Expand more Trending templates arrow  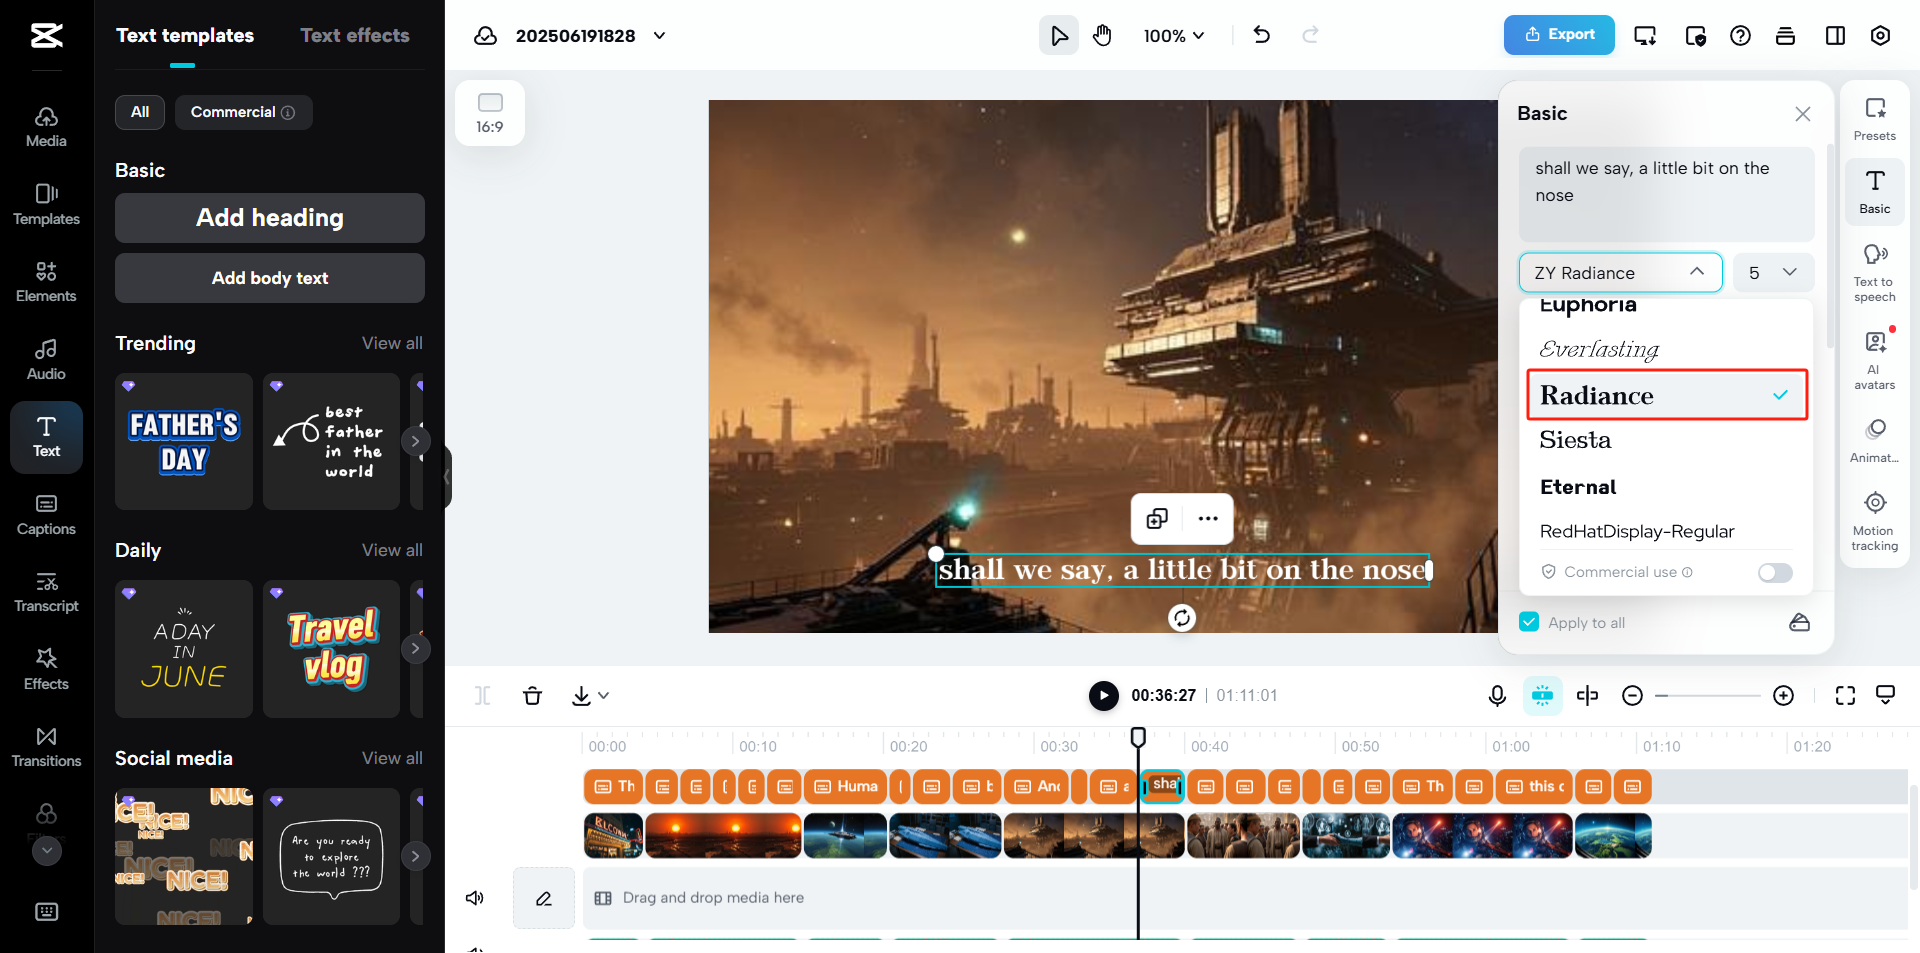click(x=415, y=441)
